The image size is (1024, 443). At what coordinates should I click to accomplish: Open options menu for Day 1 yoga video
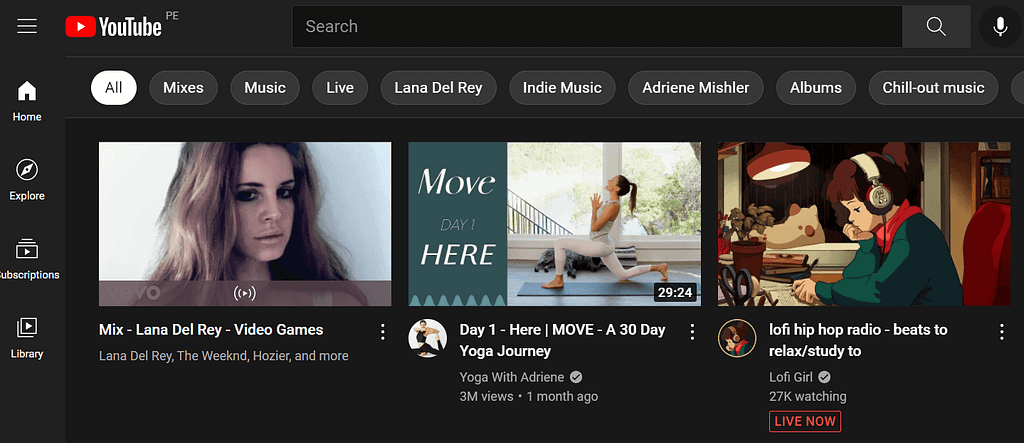coord(692,332)
